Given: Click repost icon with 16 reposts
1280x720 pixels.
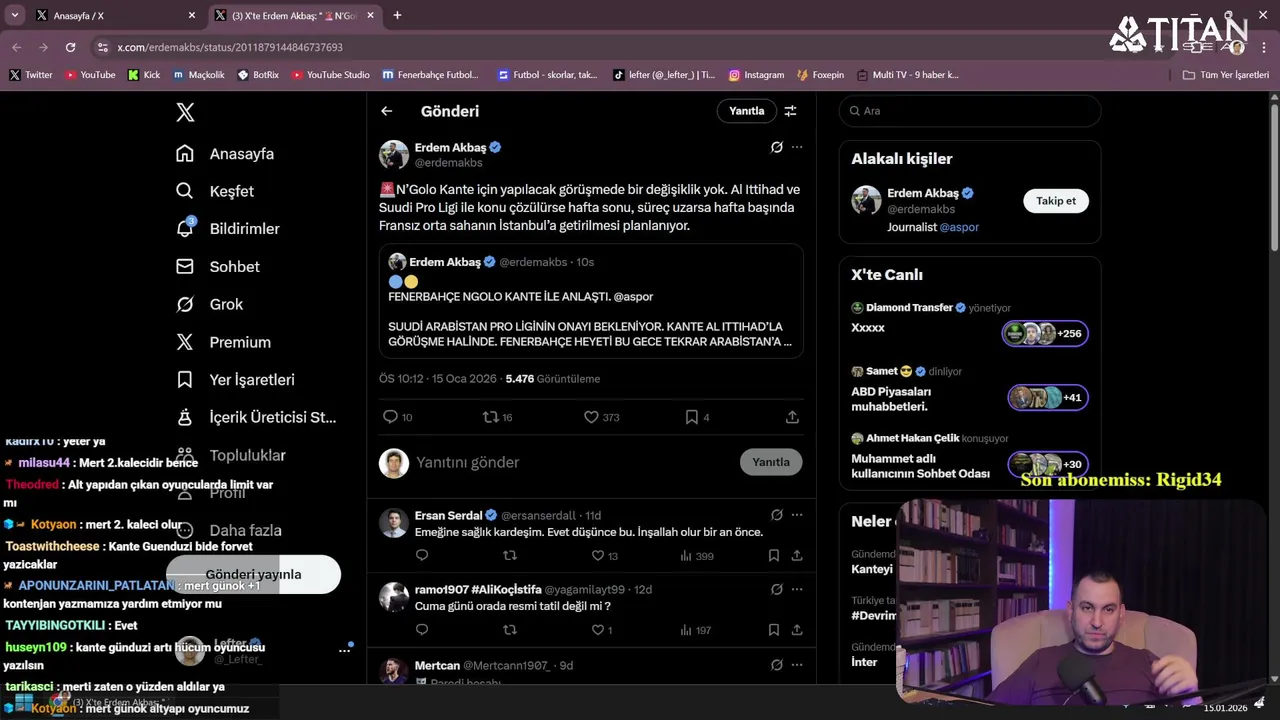Looking at the screenshot, I should [x=491, y=417].
